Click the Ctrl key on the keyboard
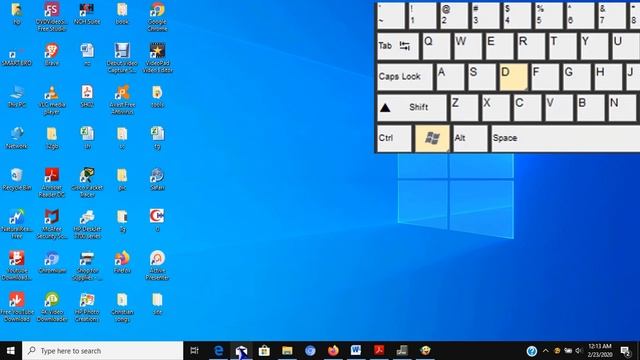Viewport: 640px width, 360px height. 394,138
